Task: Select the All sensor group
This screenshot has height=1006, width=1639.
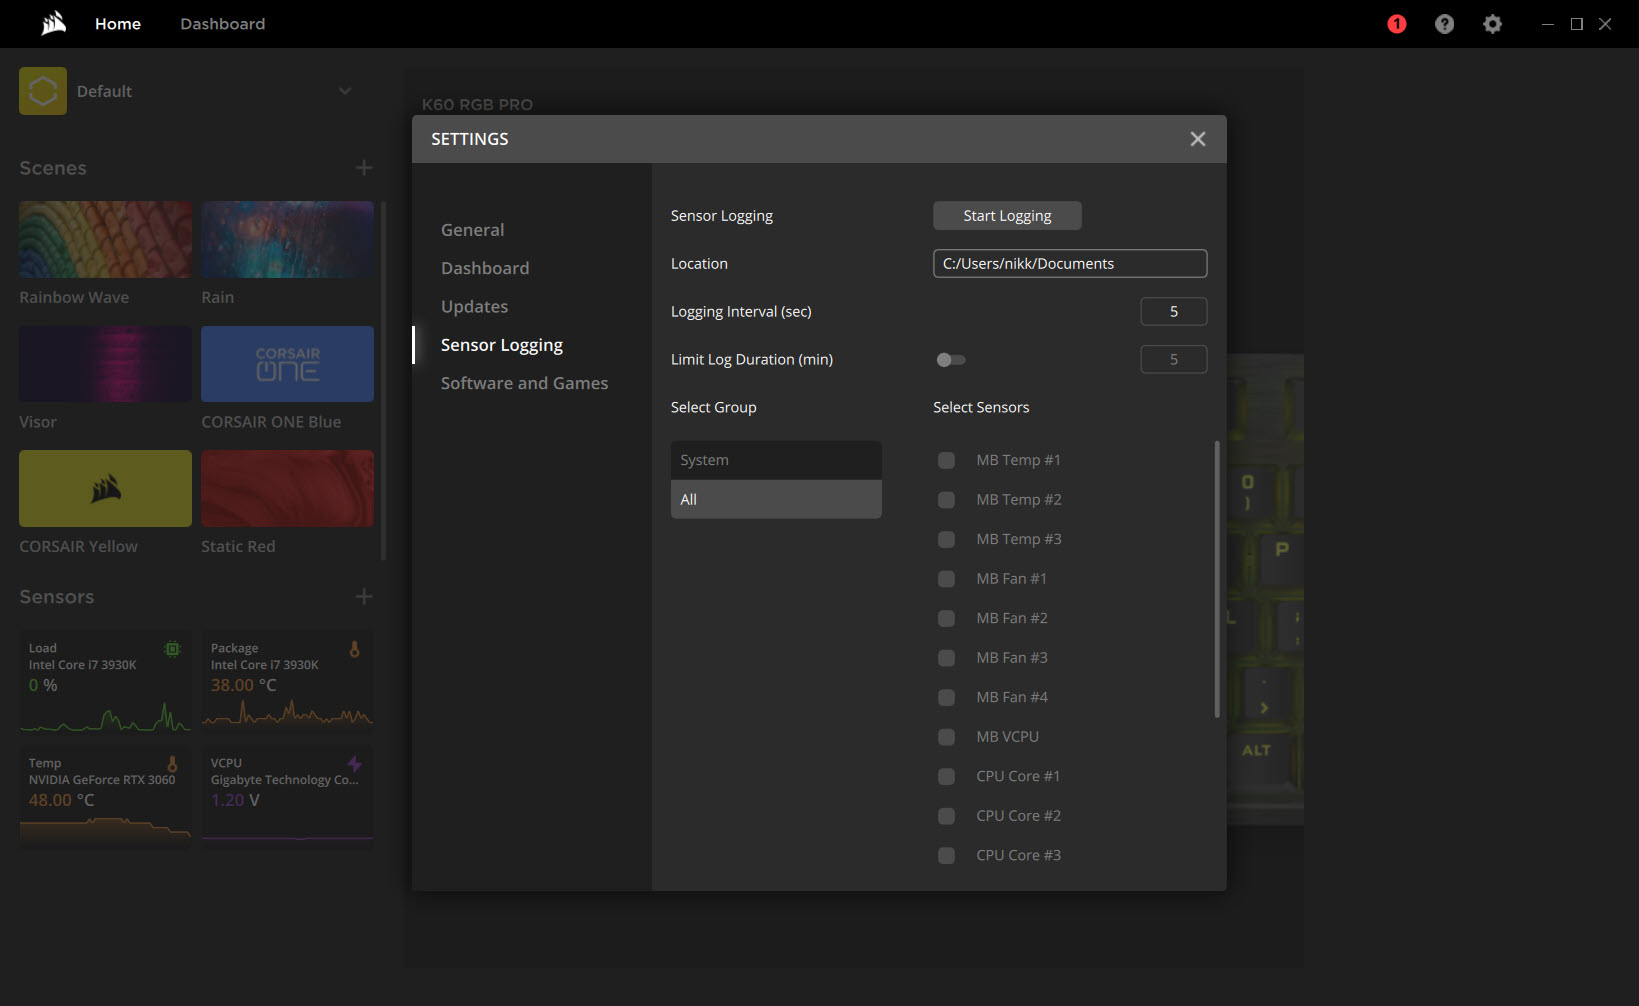Action: coord(776,499)
